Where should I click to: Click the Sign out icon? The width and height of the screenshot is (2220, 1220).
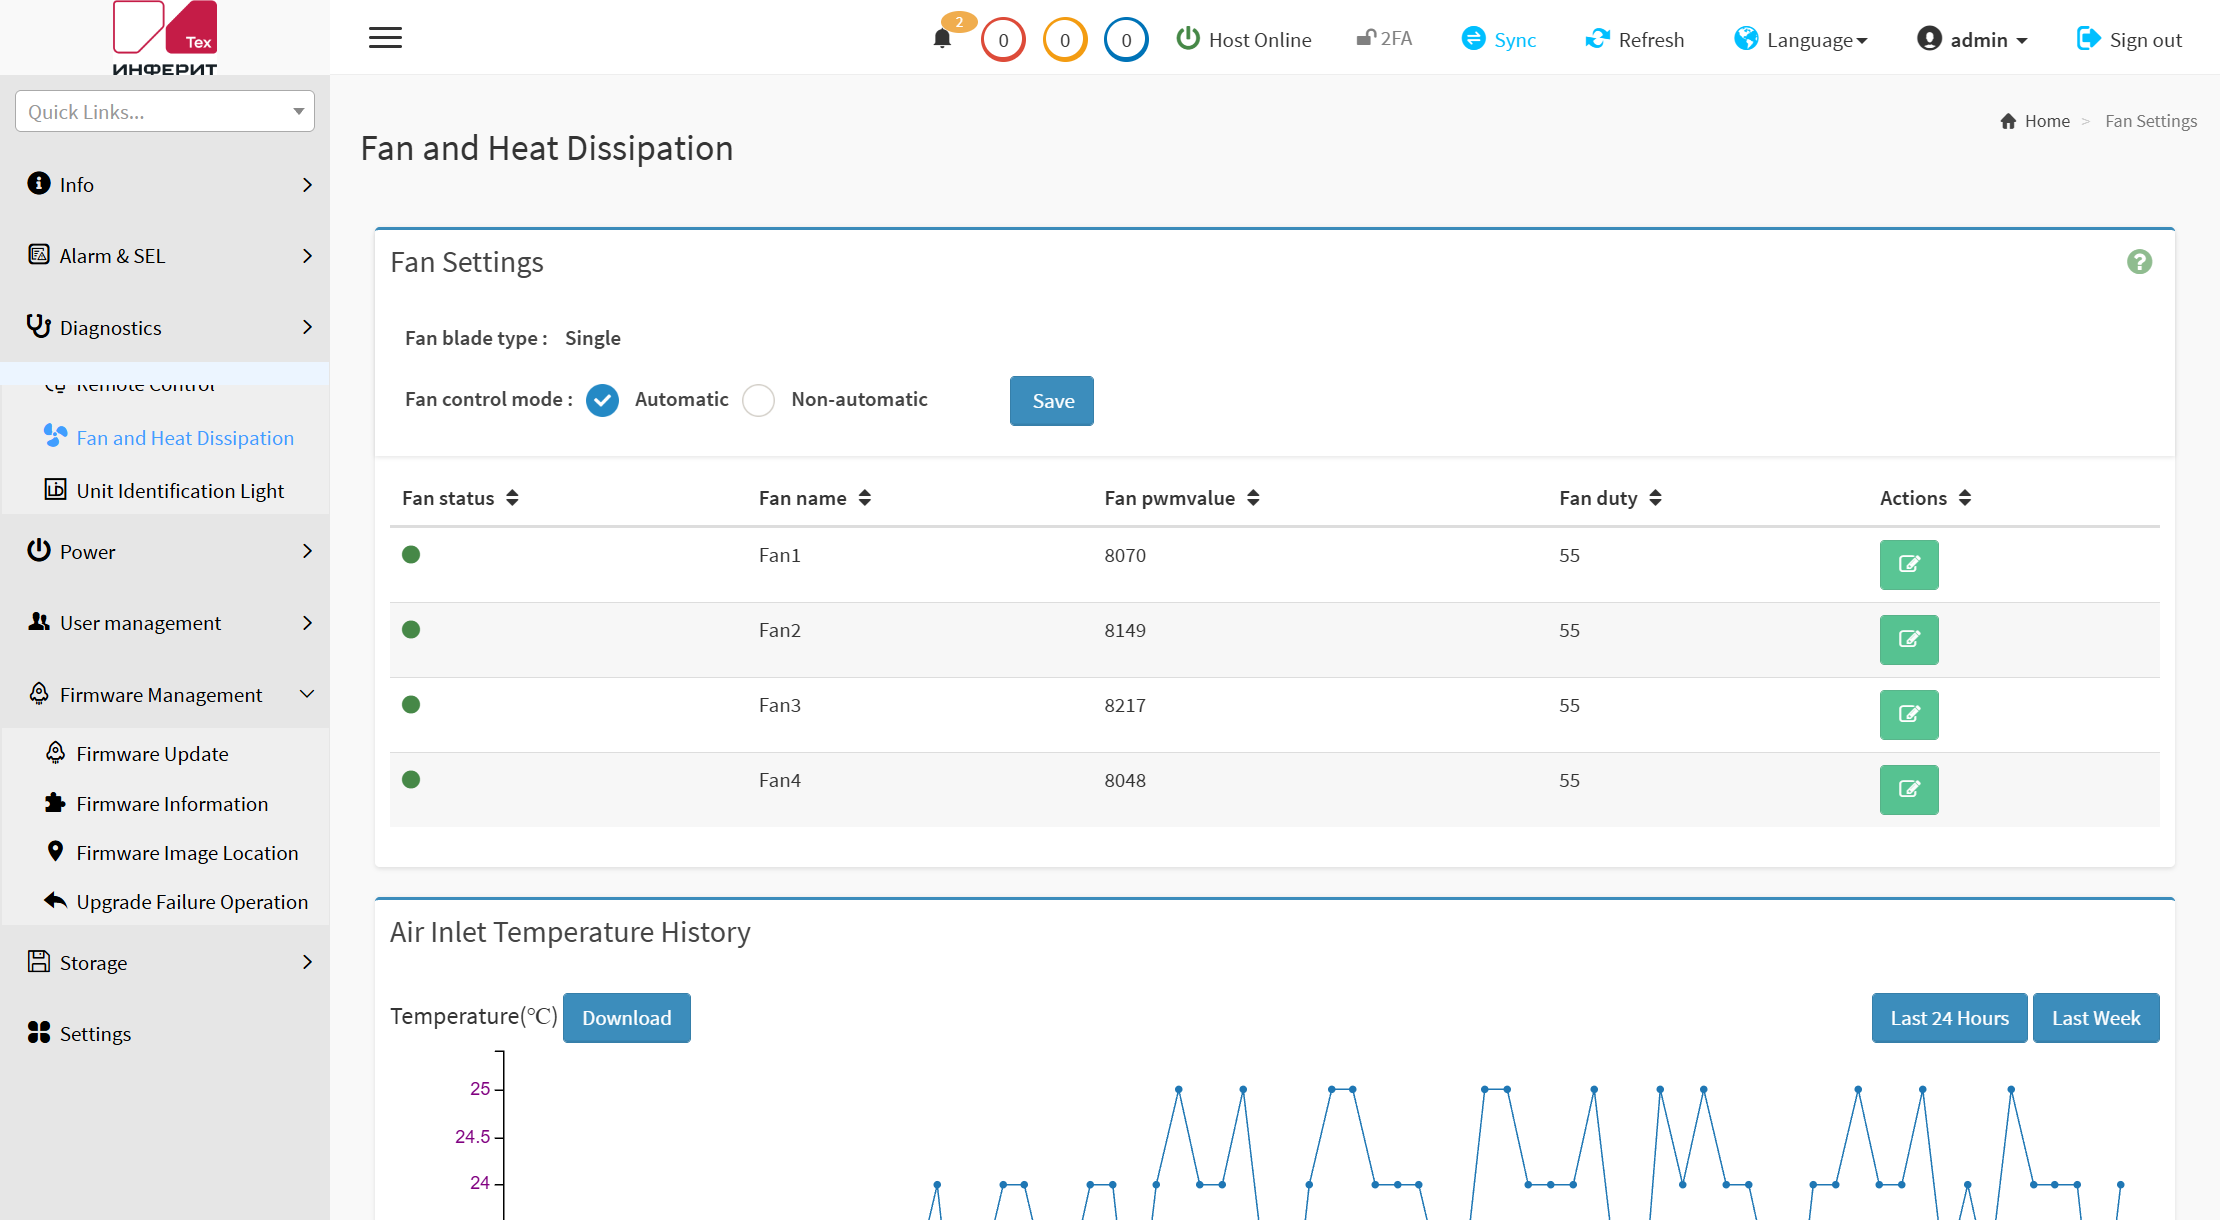(2088, 39)
